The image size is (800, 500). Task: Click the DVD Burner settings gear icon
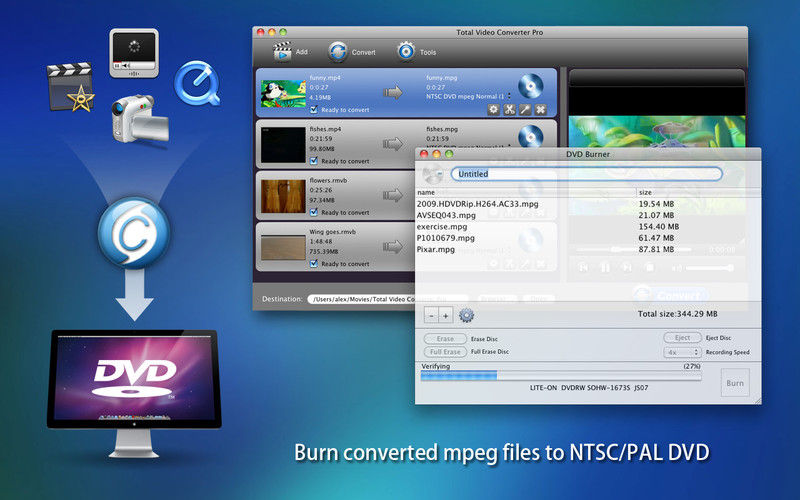click(x=466, y=315)
